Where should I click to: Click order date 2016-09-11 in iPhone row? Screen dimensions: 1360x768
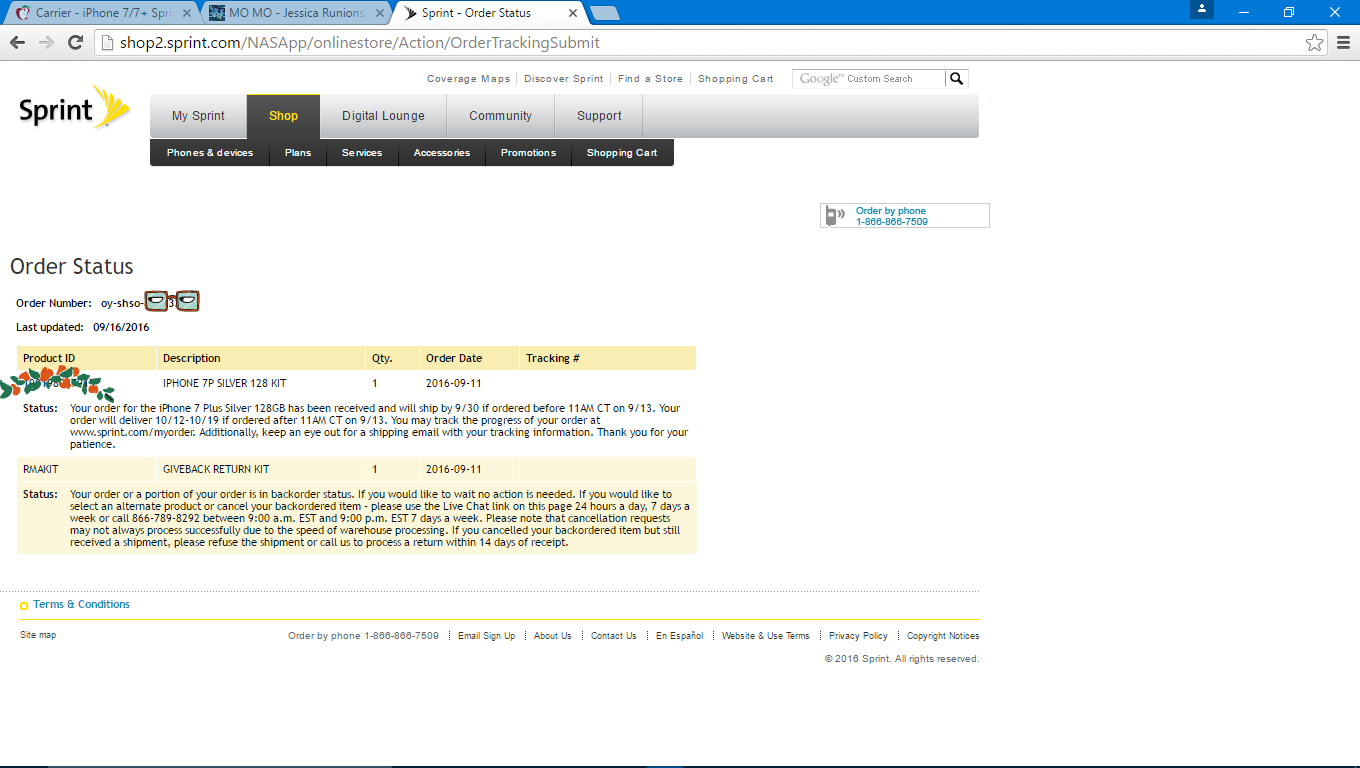pyautogui.click(x=454, y=383)
